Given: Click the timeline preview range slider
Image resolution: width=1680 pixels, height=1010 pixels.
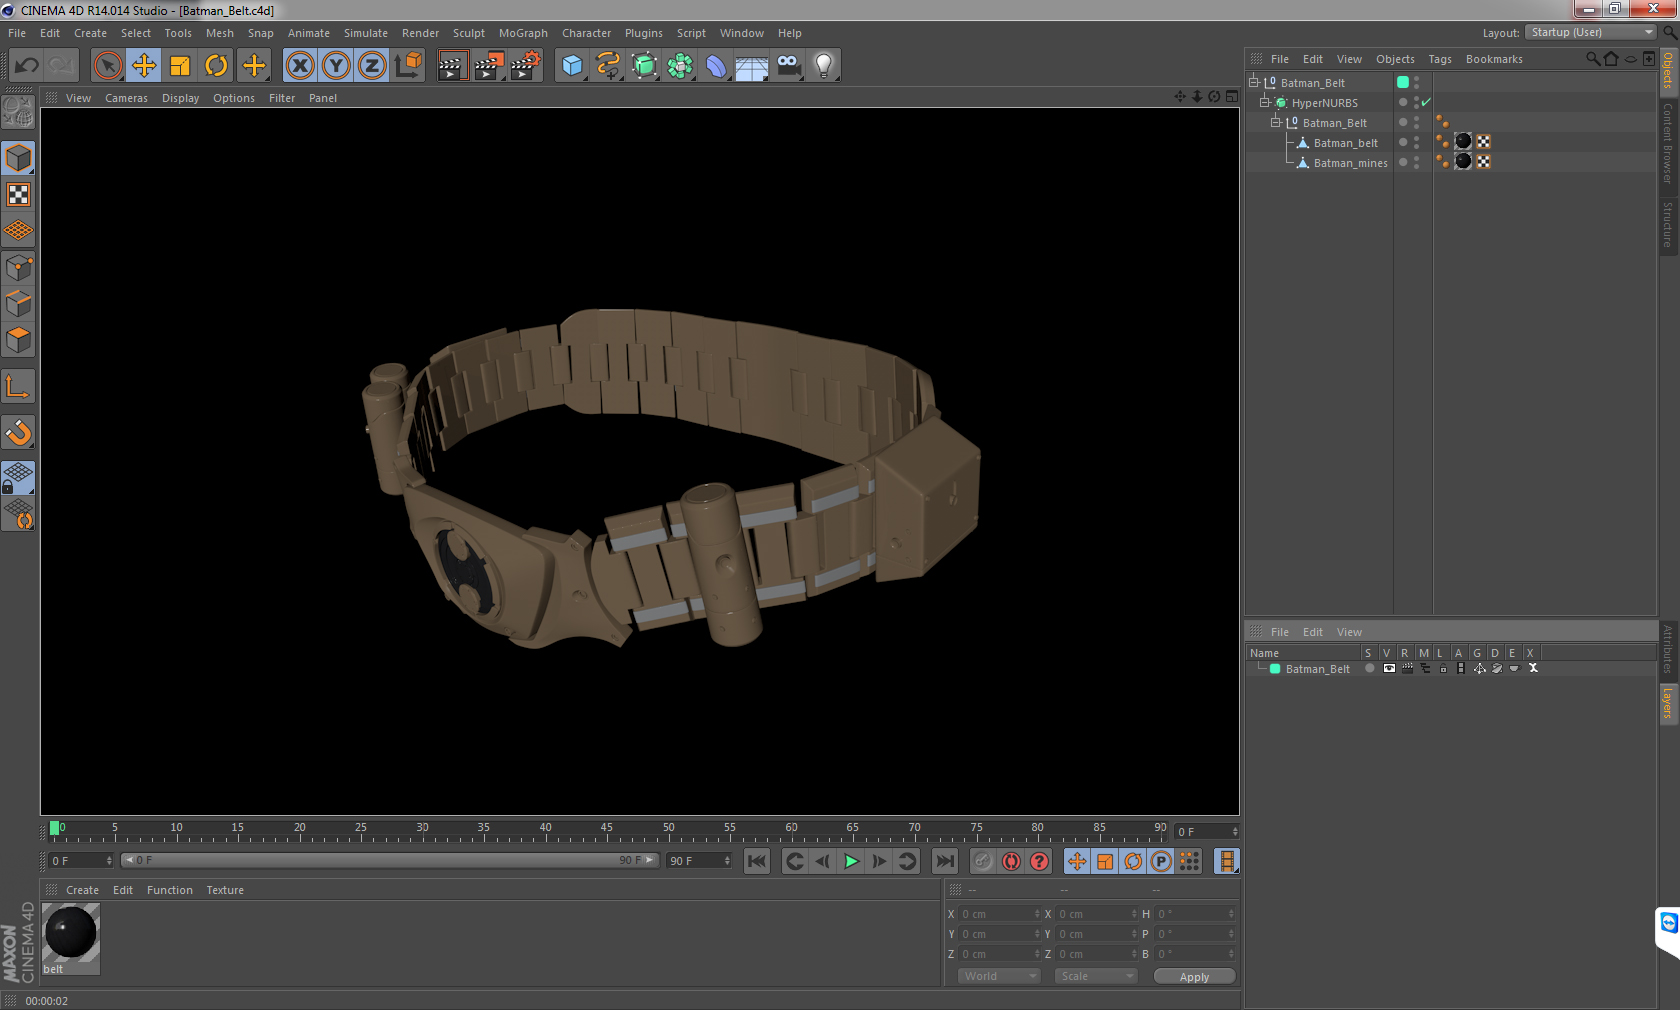Looking at the screenshot, I should pos(390,860).
